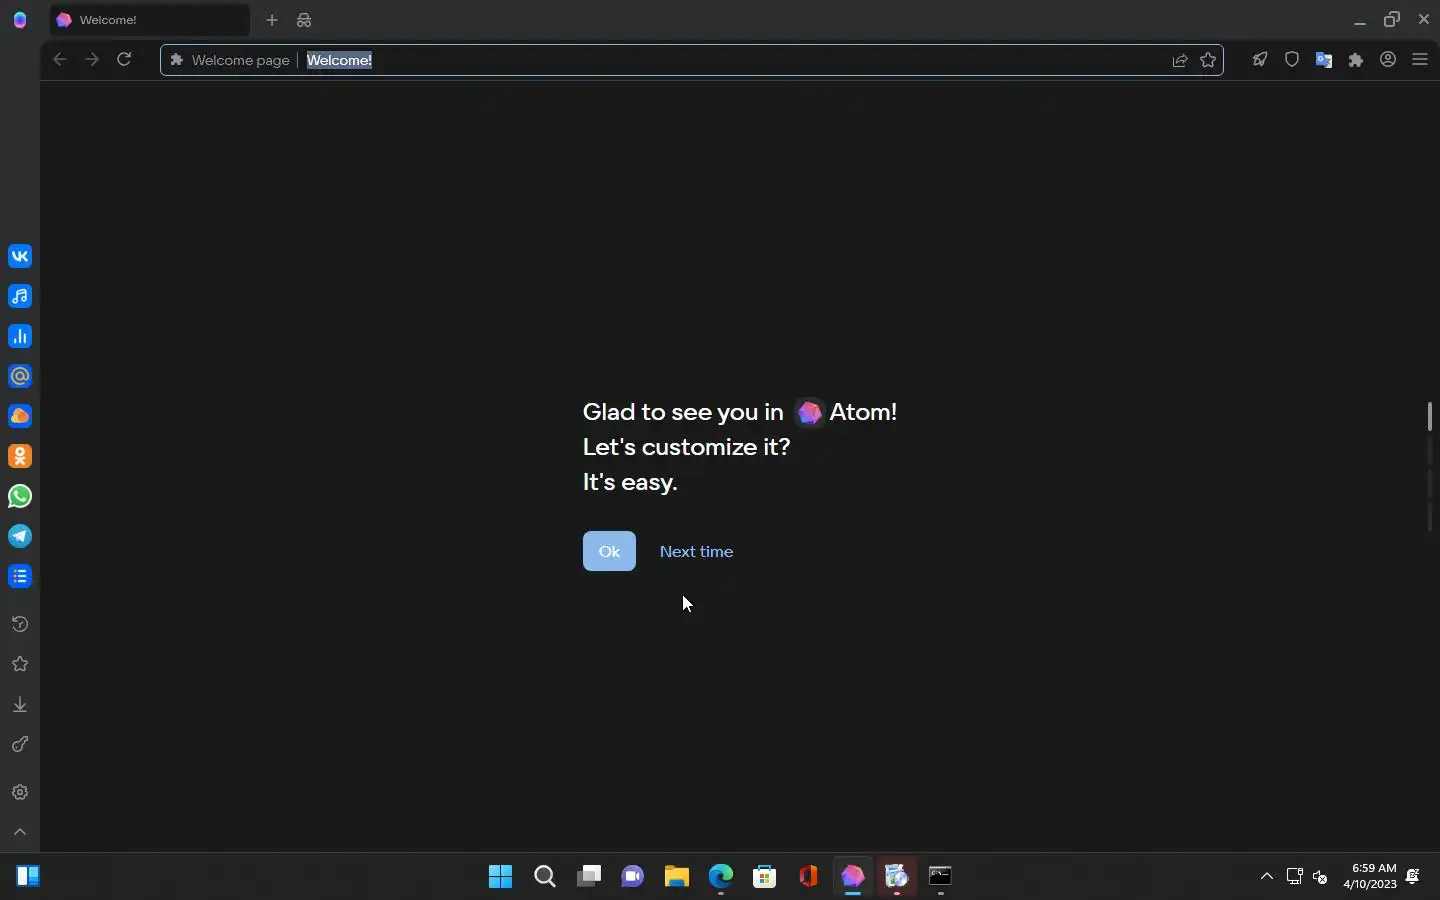This screenshot has width=1440, height=900.
Task: Reload the current page
Action: (x=125, y=60)
